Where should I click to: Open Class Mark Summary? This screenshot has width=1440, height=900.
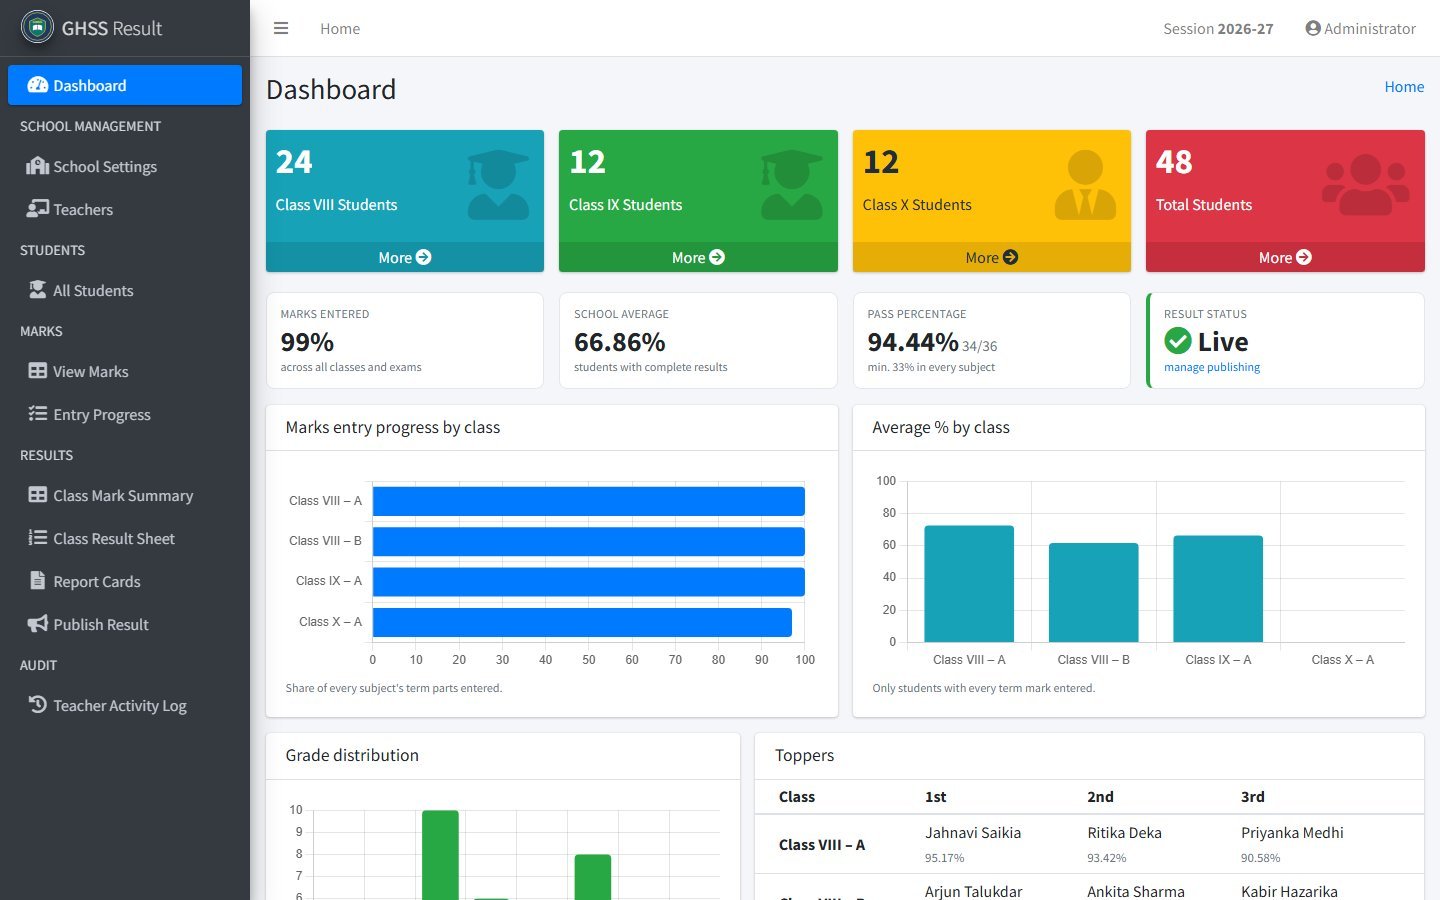coord(125,495)
